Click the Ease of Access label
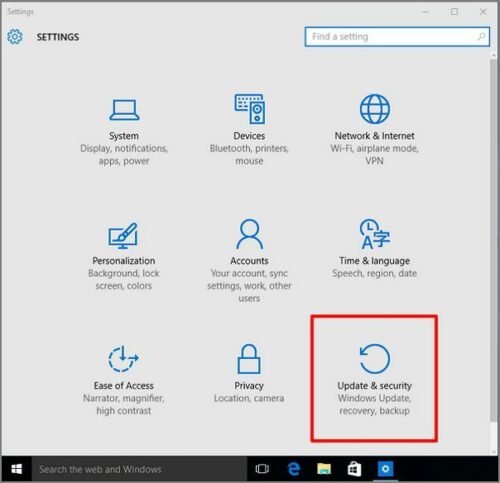500x483 pixels. pyautogui.click(x=124, y=386)
